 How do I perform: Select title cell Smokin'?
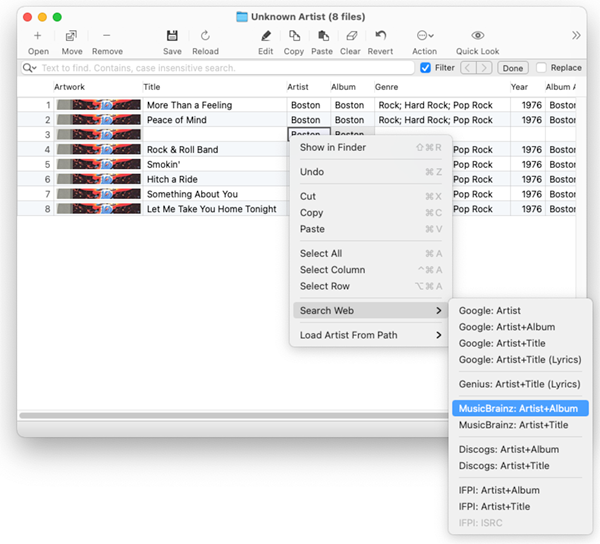point(215,165)
